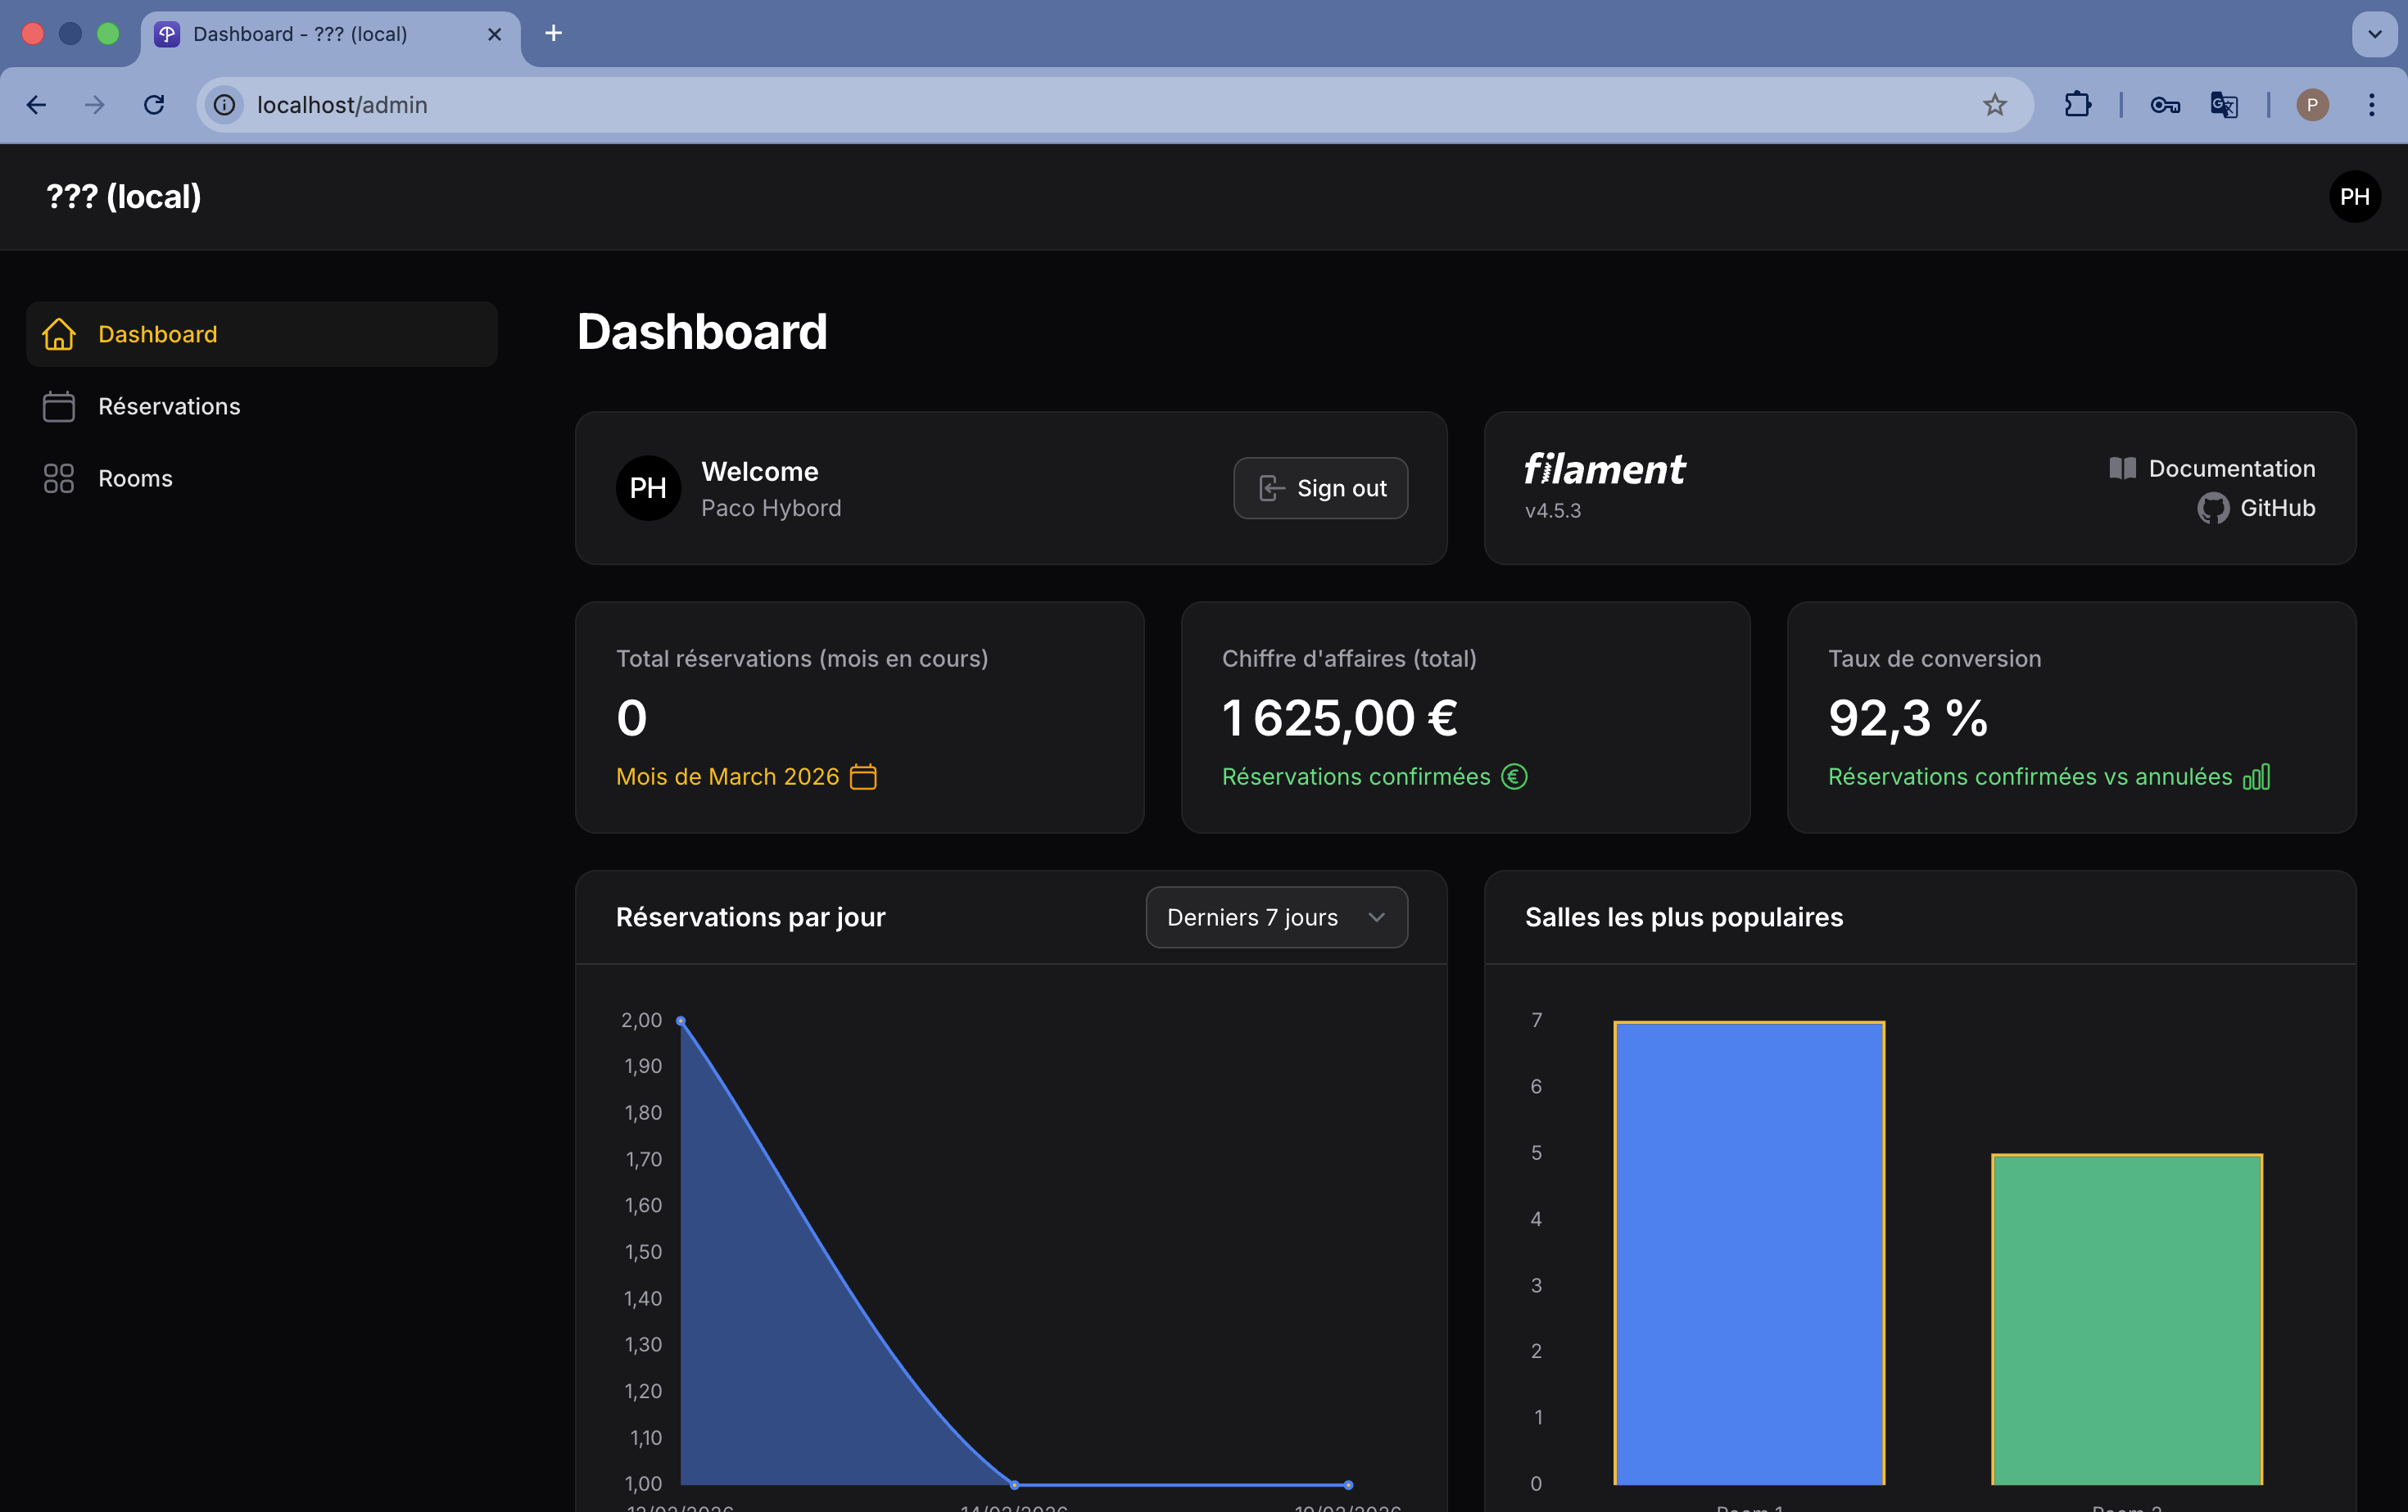Click the euro icon beside Réservations confirmées

(x=1515, y=776)
